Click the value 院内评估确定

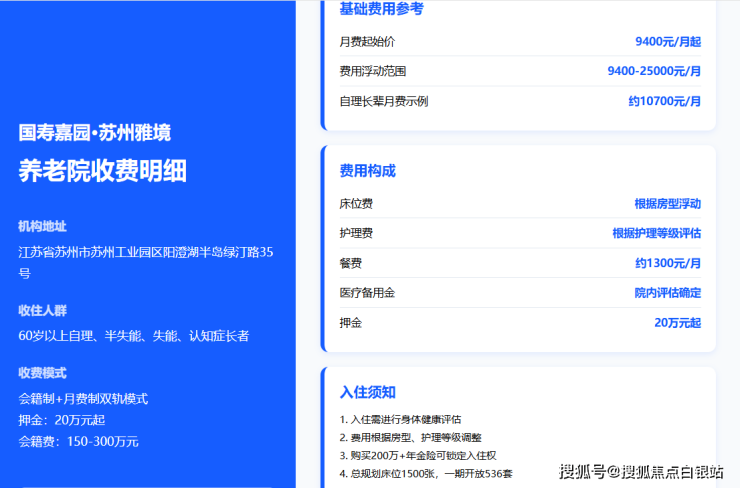tap(668, 293)
